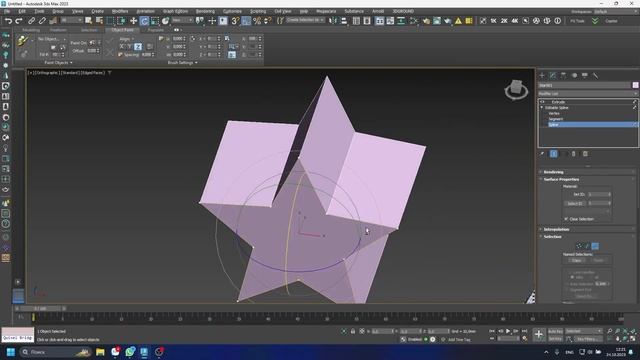640x360 pixels.
Task: Open the Modifier List dropdown
Action: point(588,93)
